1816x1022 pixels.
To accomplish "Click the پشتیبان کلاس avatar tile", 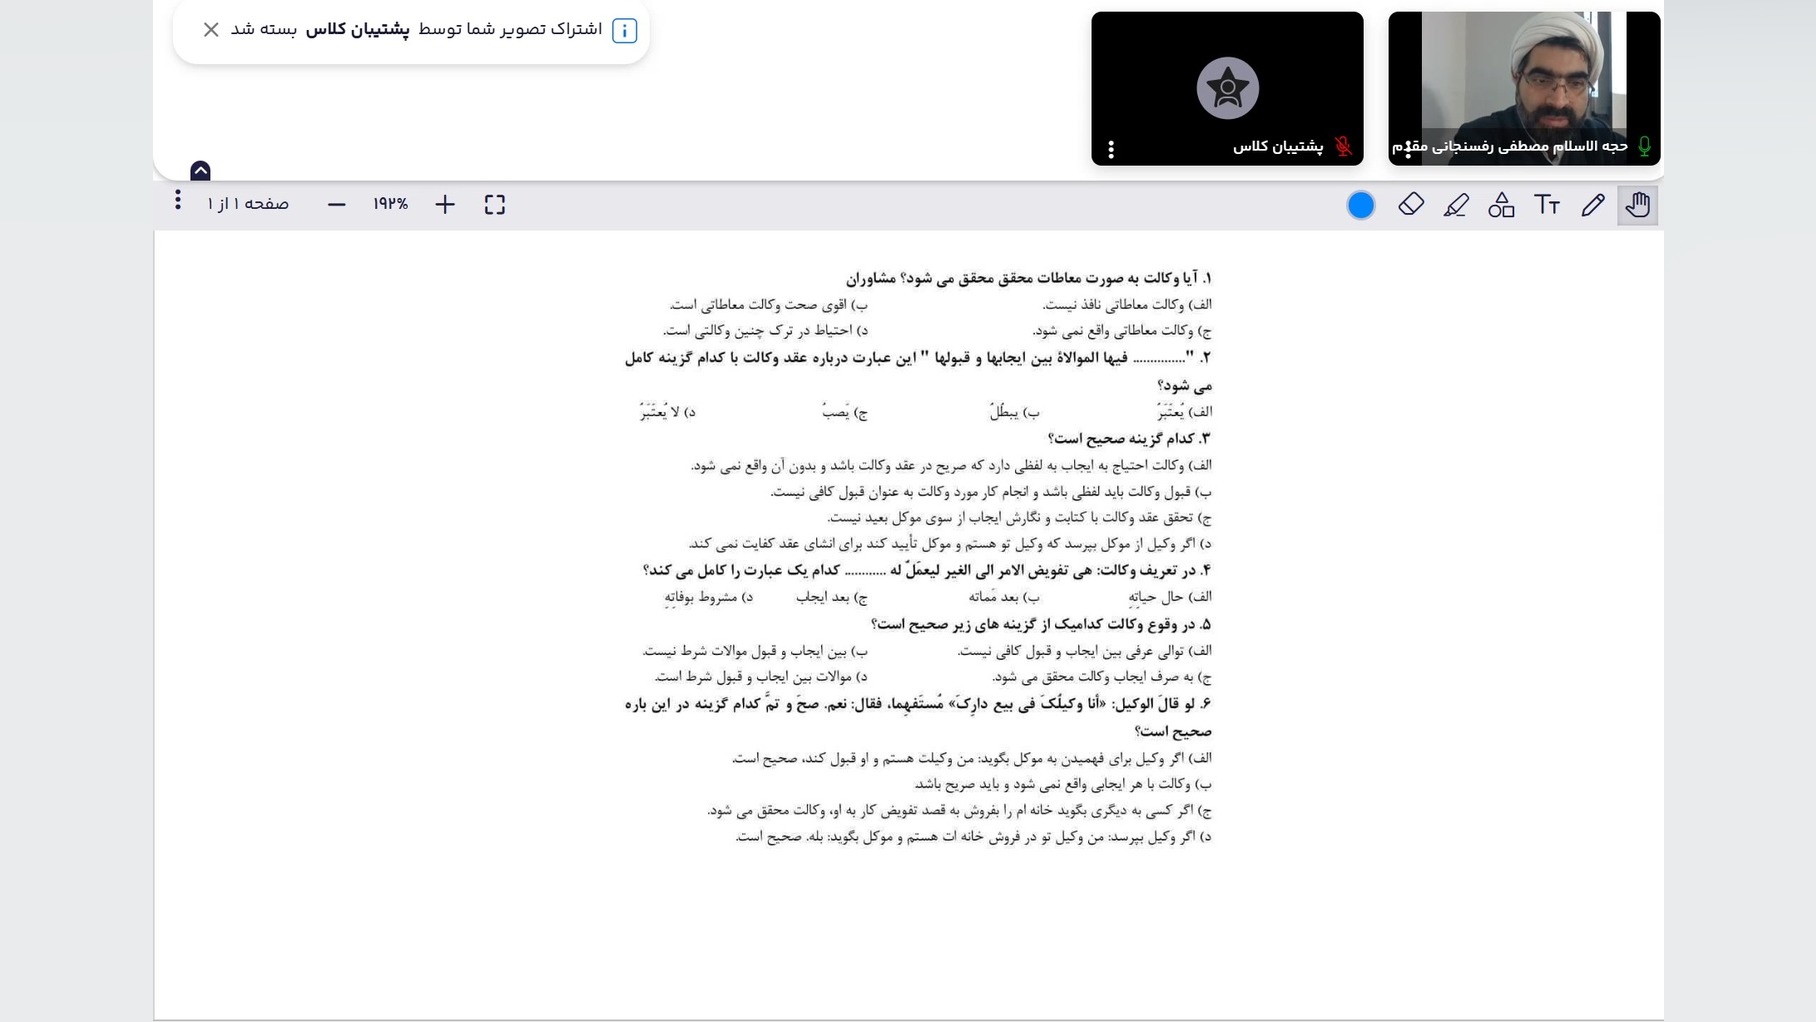I will click(1227, 88).
